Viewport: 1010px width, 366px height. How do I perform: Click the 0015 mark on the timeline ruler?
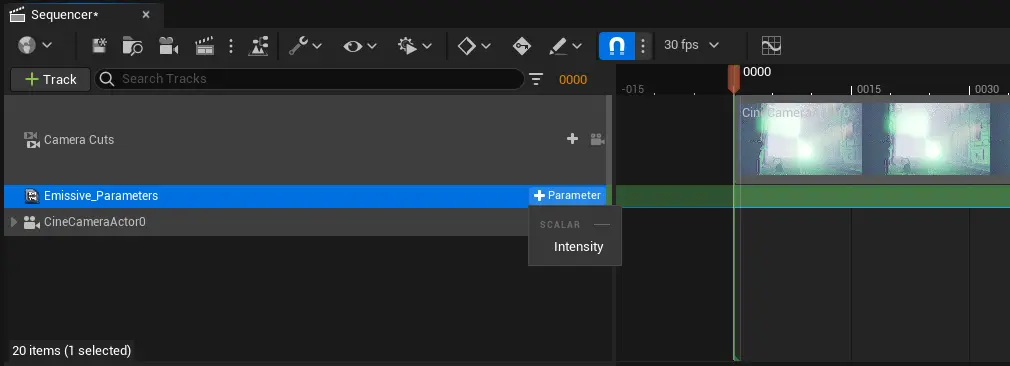869,89
